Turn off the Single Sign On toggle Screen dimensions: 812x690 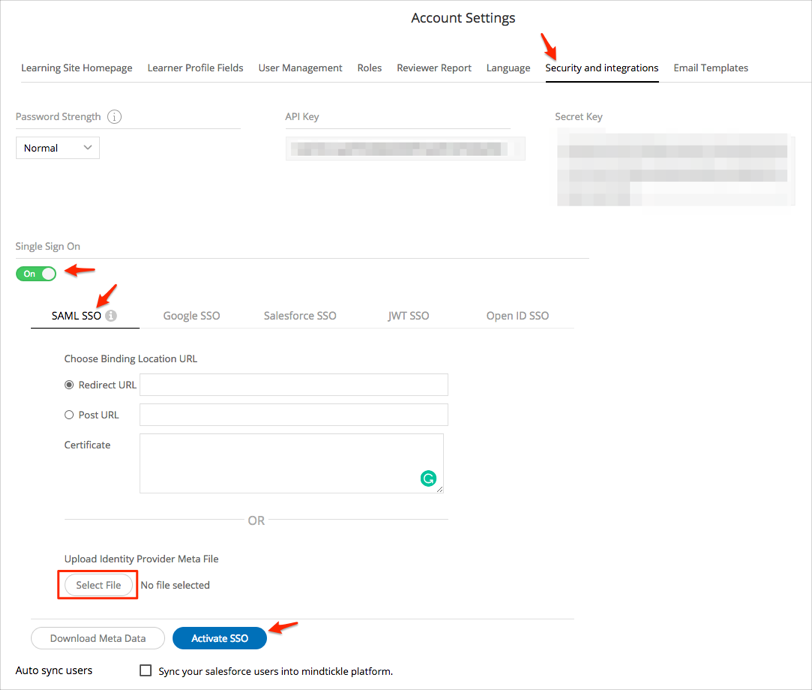(x=37, y=273)
